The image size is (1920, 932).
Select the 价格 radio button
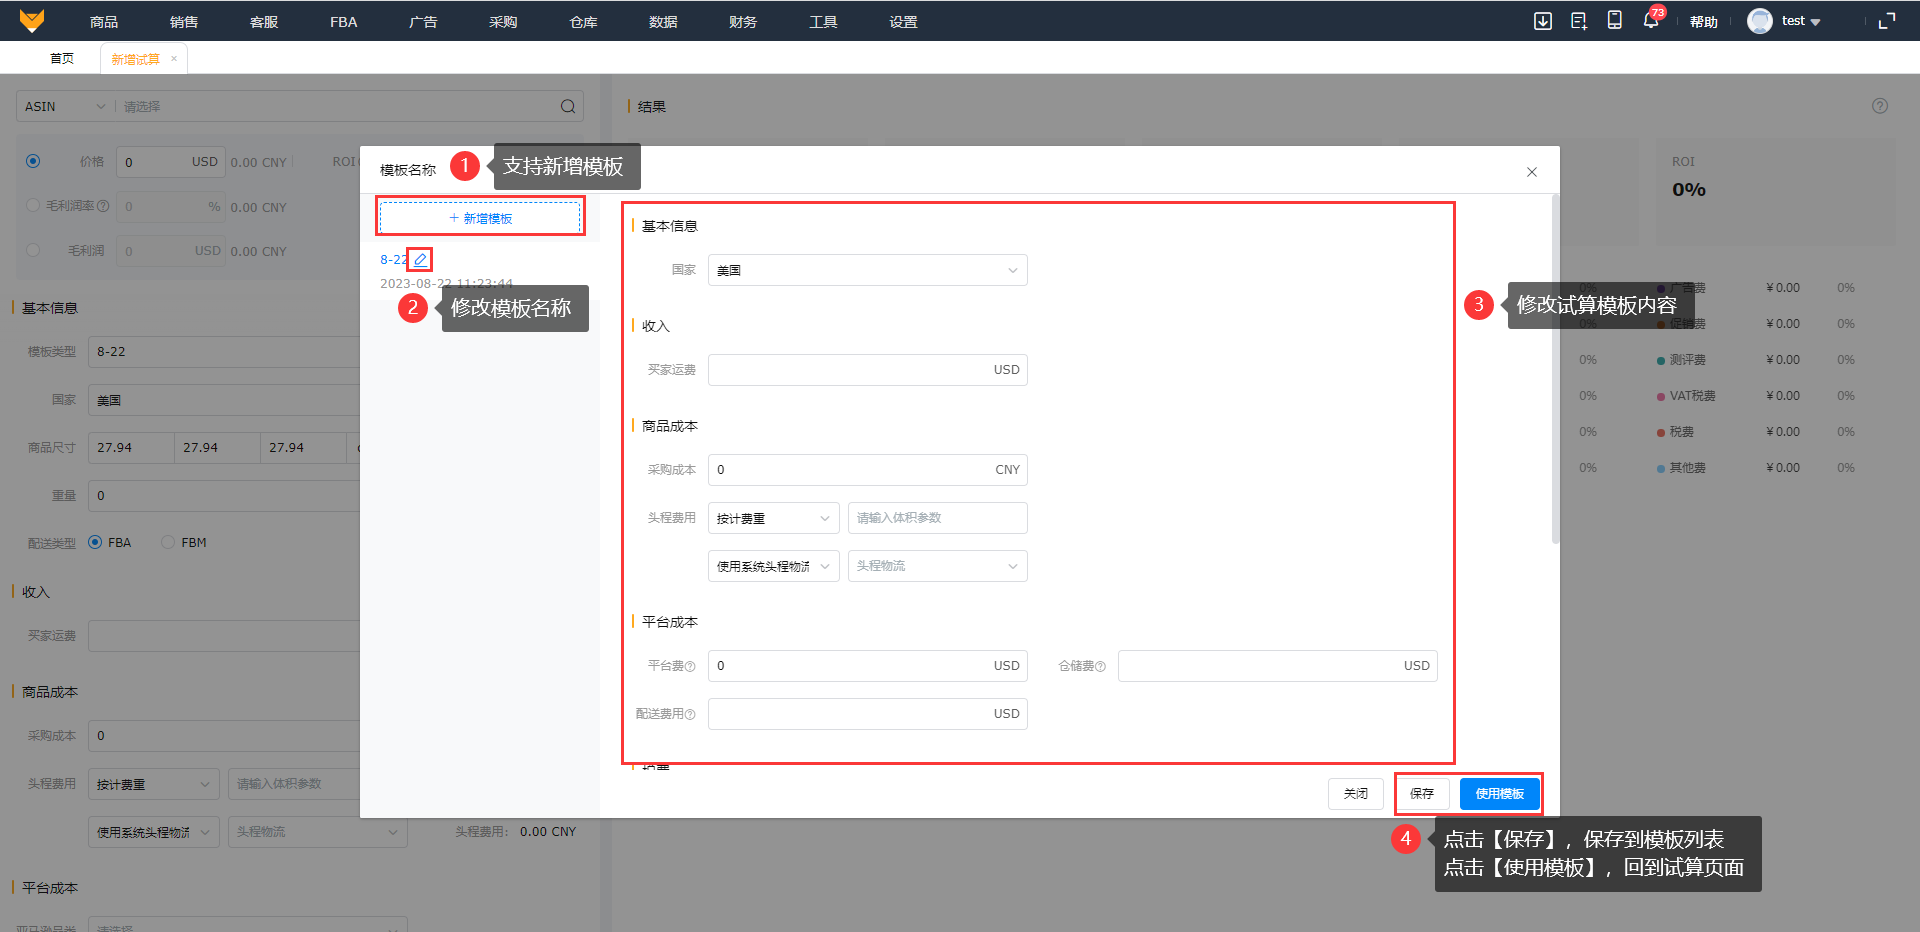coord(33,161)
